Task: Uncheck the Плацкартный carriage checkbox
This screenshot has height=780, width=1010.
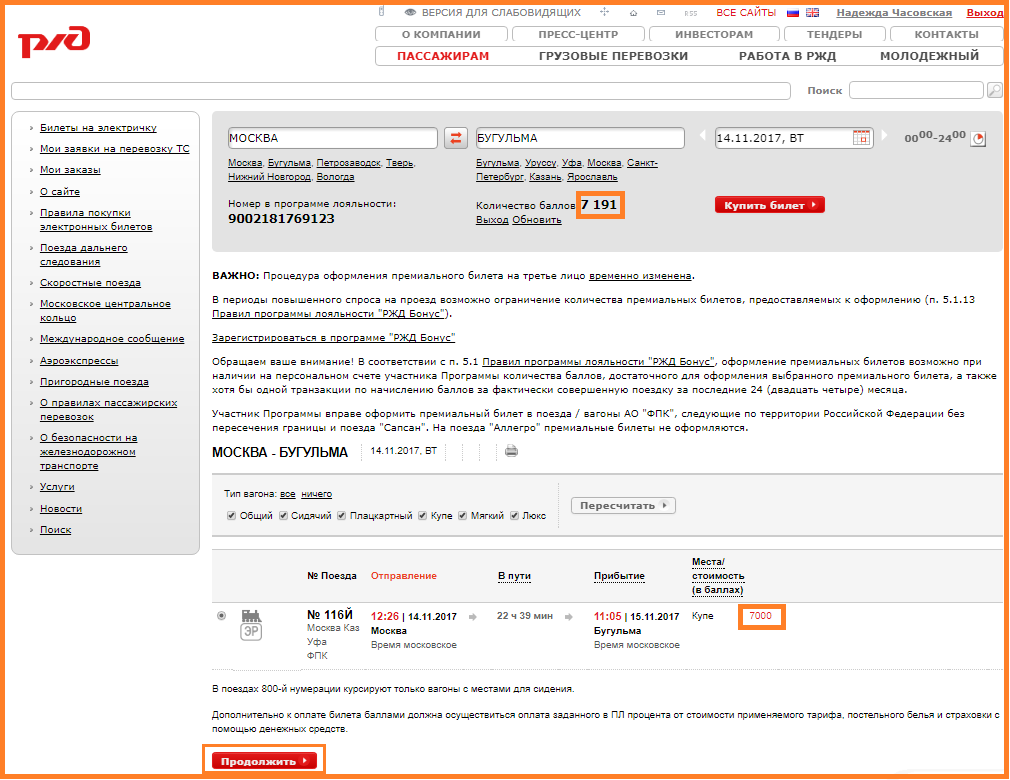Action: (x=342, y=516)
